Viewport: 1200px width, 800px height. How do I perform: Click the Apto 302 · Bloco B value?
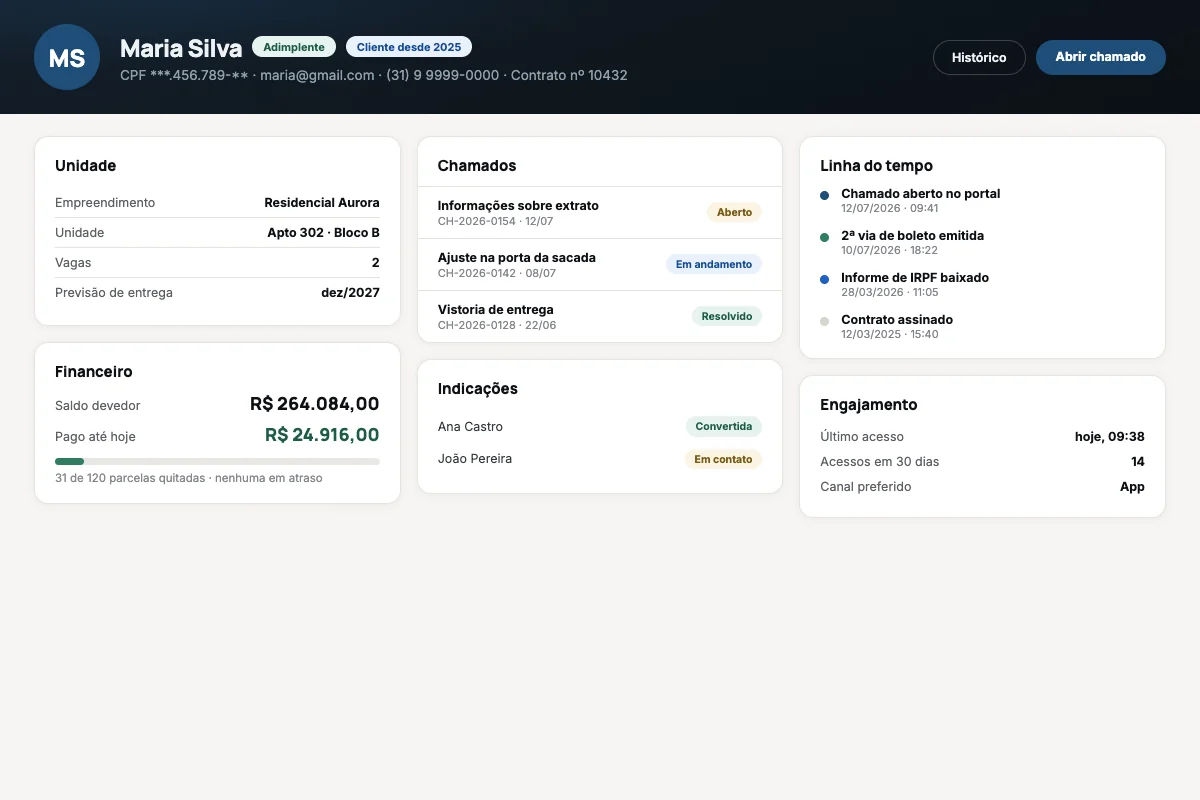[x=323, y=232]
